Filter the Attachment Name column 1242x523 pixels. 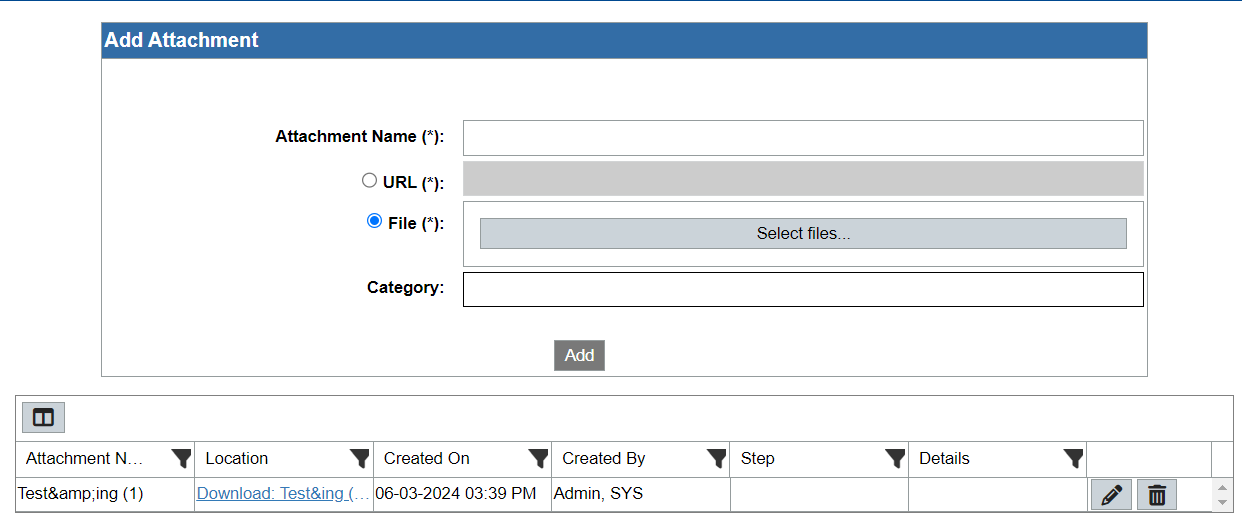181,459
